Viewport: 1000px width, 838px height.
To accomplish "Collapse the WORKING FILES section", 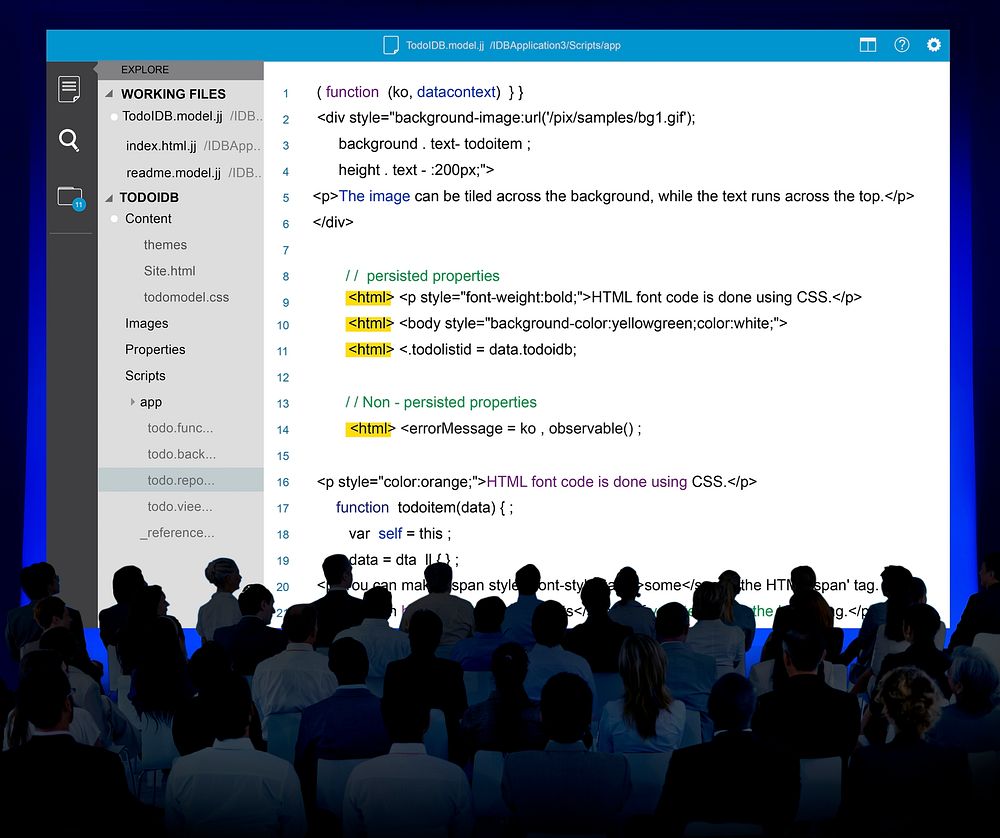I will pos(109,94).
